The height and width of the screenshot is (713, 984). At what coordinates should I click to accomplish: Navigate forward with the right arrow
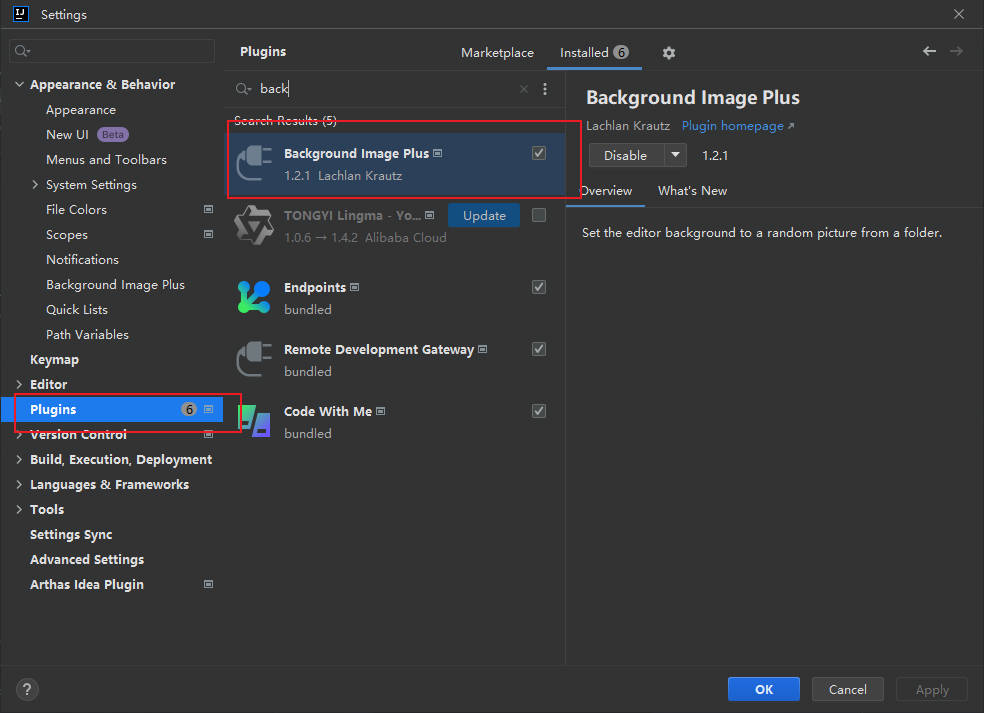pyautogui.click(x=956, y=51)
